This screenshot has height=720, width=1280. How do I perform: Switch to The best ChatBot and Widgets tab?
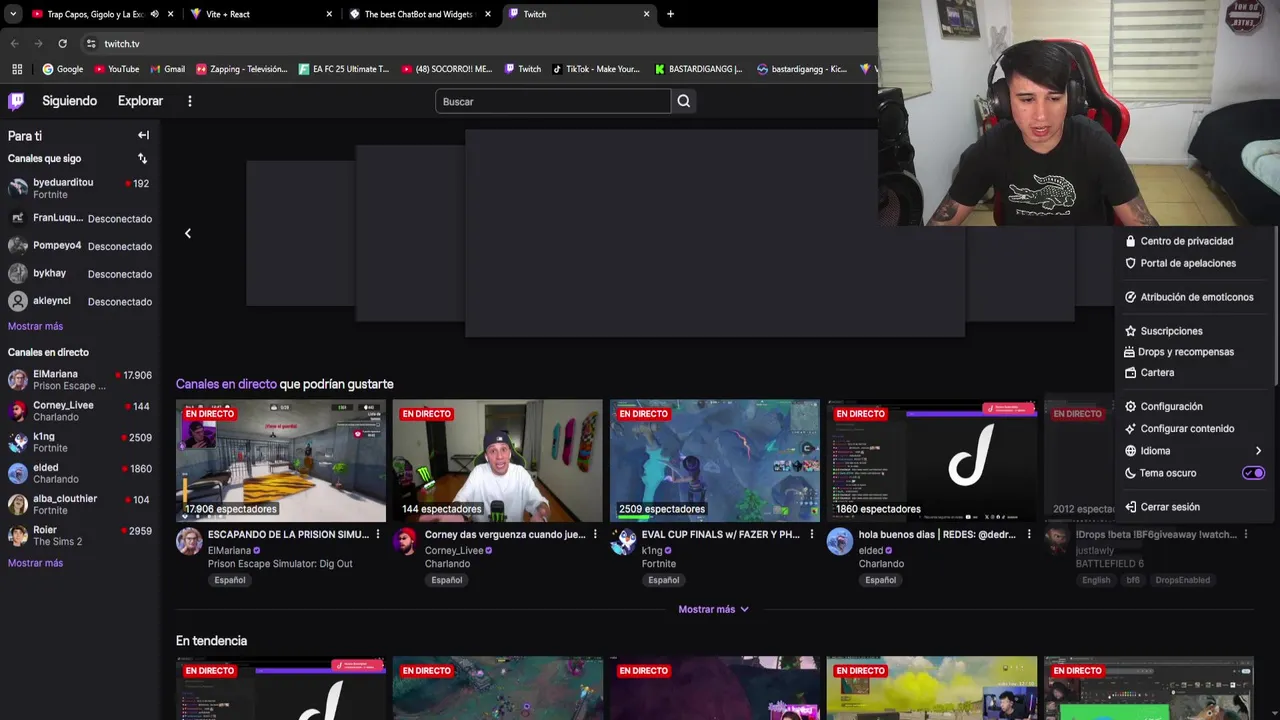[x=418, y=14]
